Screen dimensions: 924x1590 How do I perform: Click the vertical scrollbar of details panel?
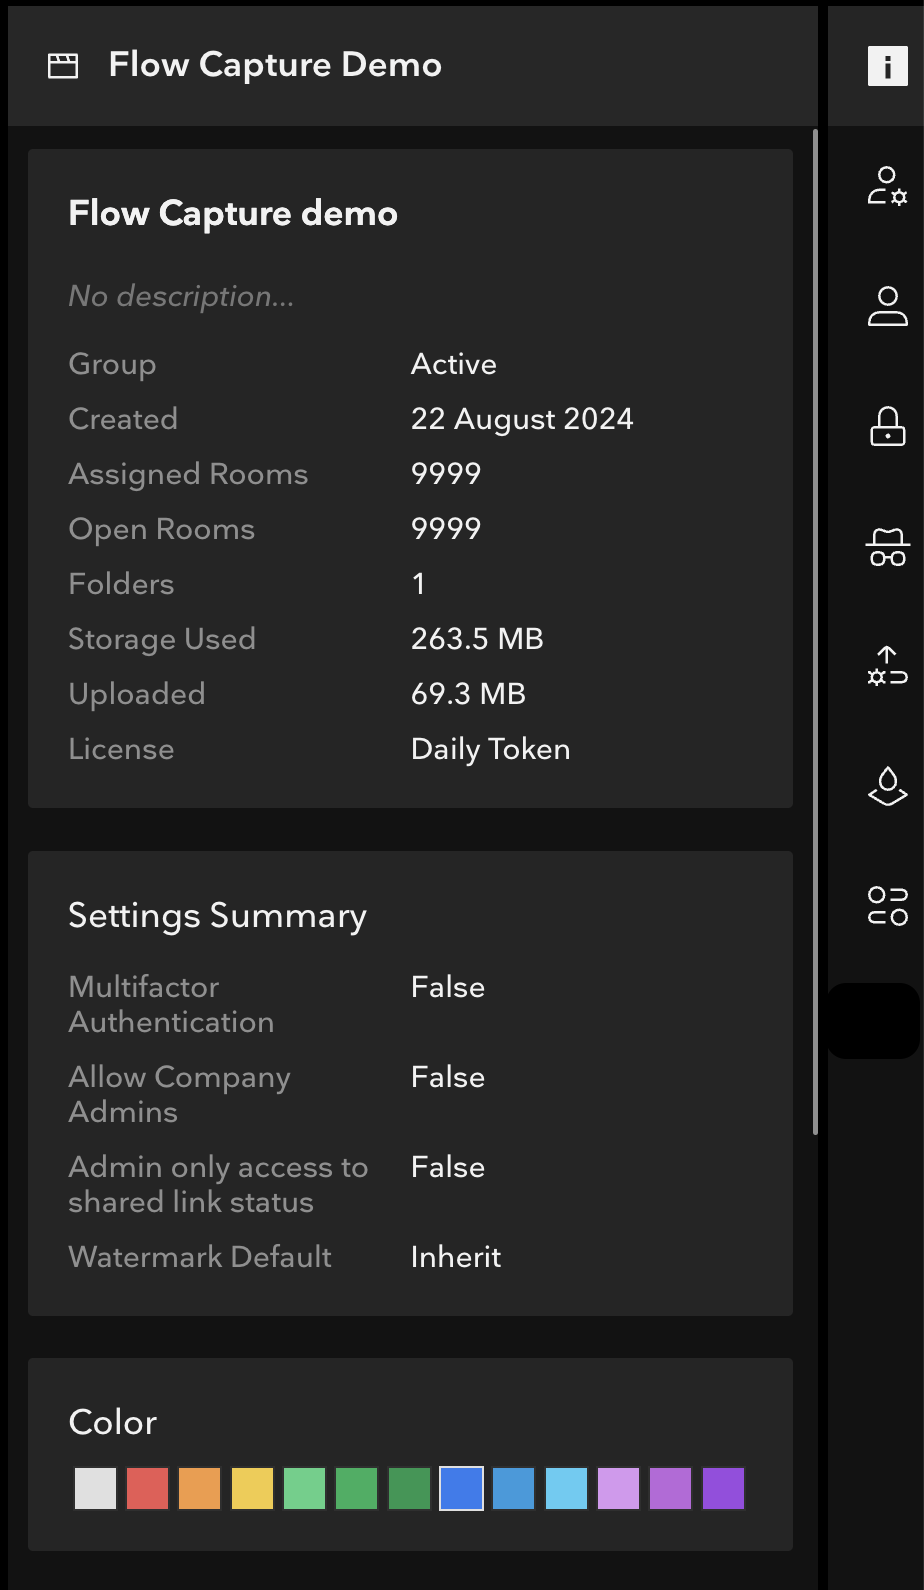[816, 632]
